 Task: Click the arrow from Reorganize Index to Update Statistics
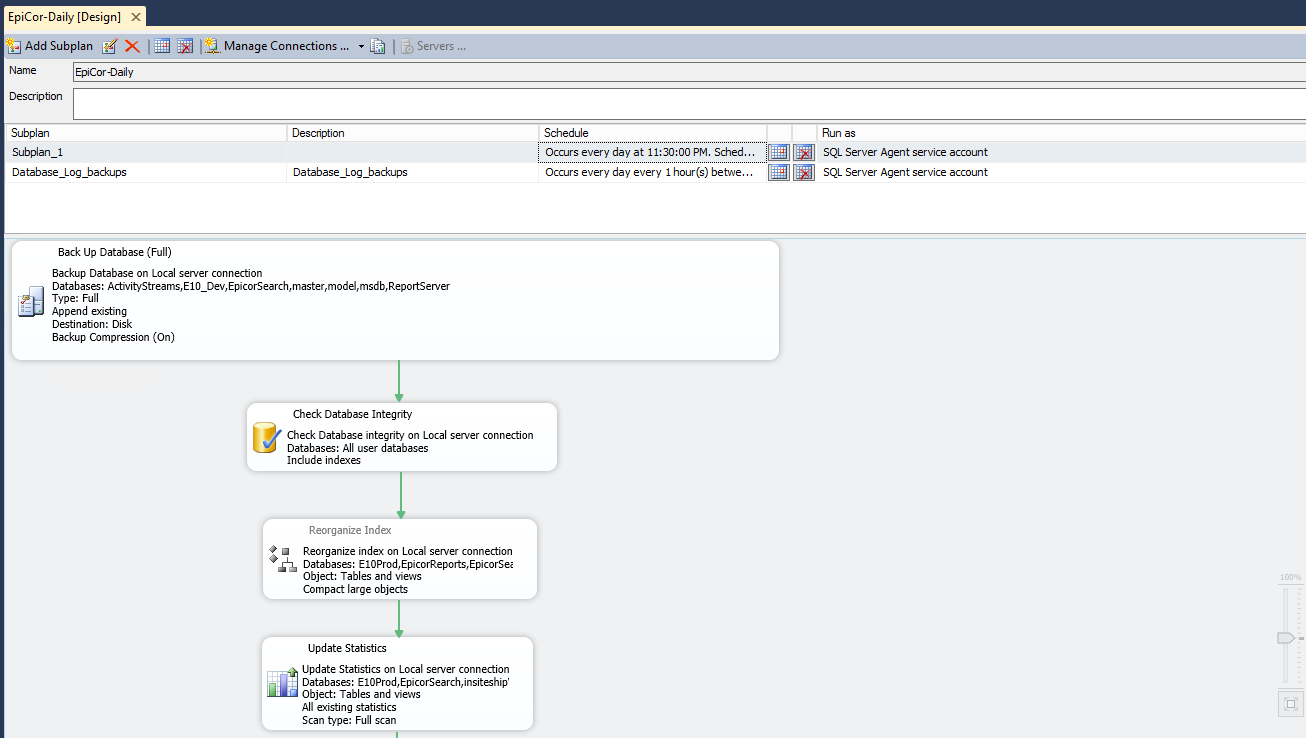(x=399, y=618)
